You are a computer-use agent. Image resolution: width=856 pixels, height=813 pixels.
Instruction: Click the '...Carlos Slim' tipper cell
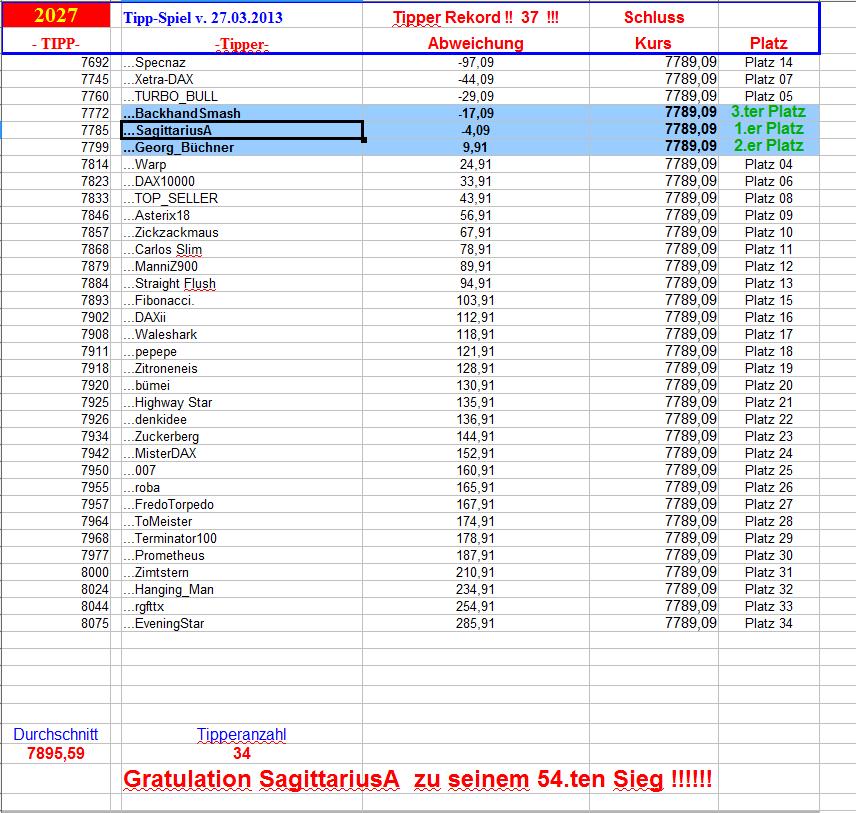point(241,249)
